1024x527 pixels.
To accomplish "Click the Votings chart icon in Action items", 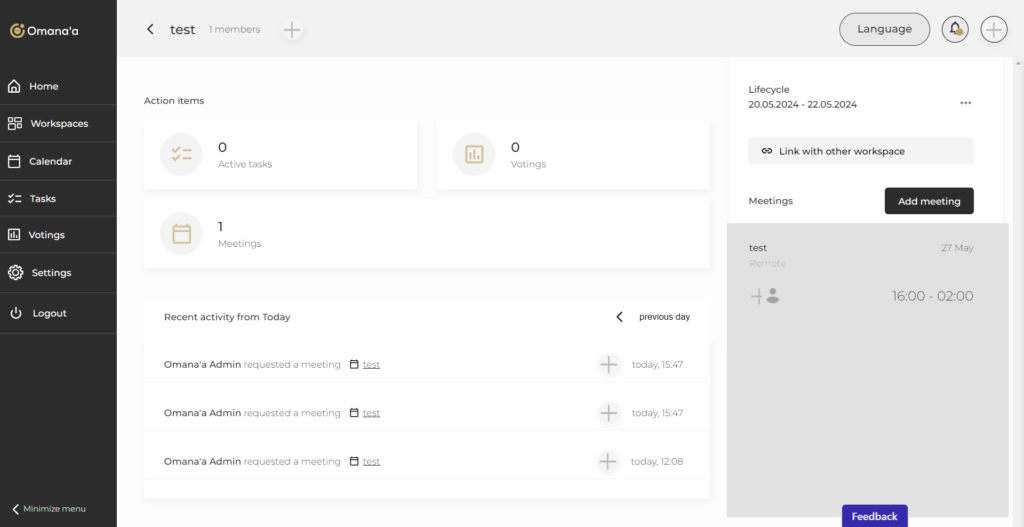I will point(474,154).
